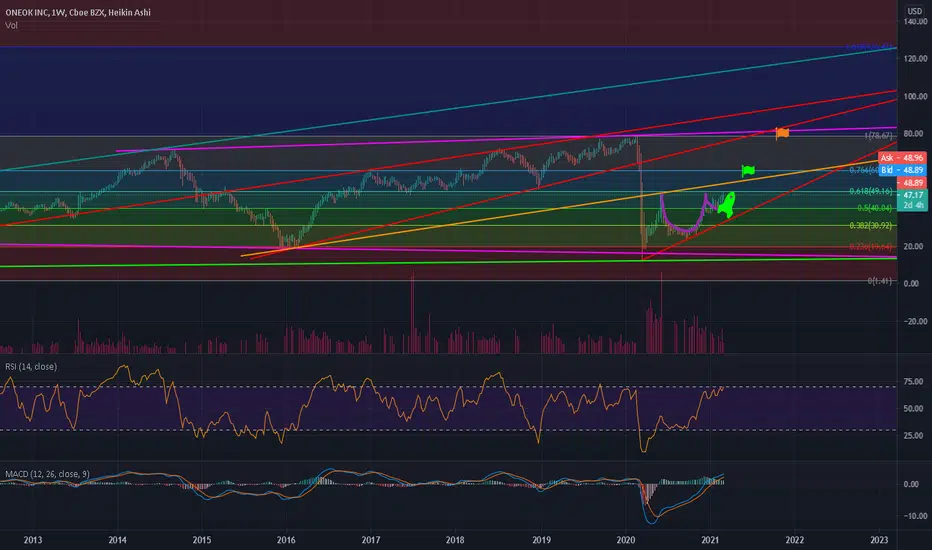Click the 0.5(40.04) Fibonacci level label
932x550 pixels.
tap(874, 208)
